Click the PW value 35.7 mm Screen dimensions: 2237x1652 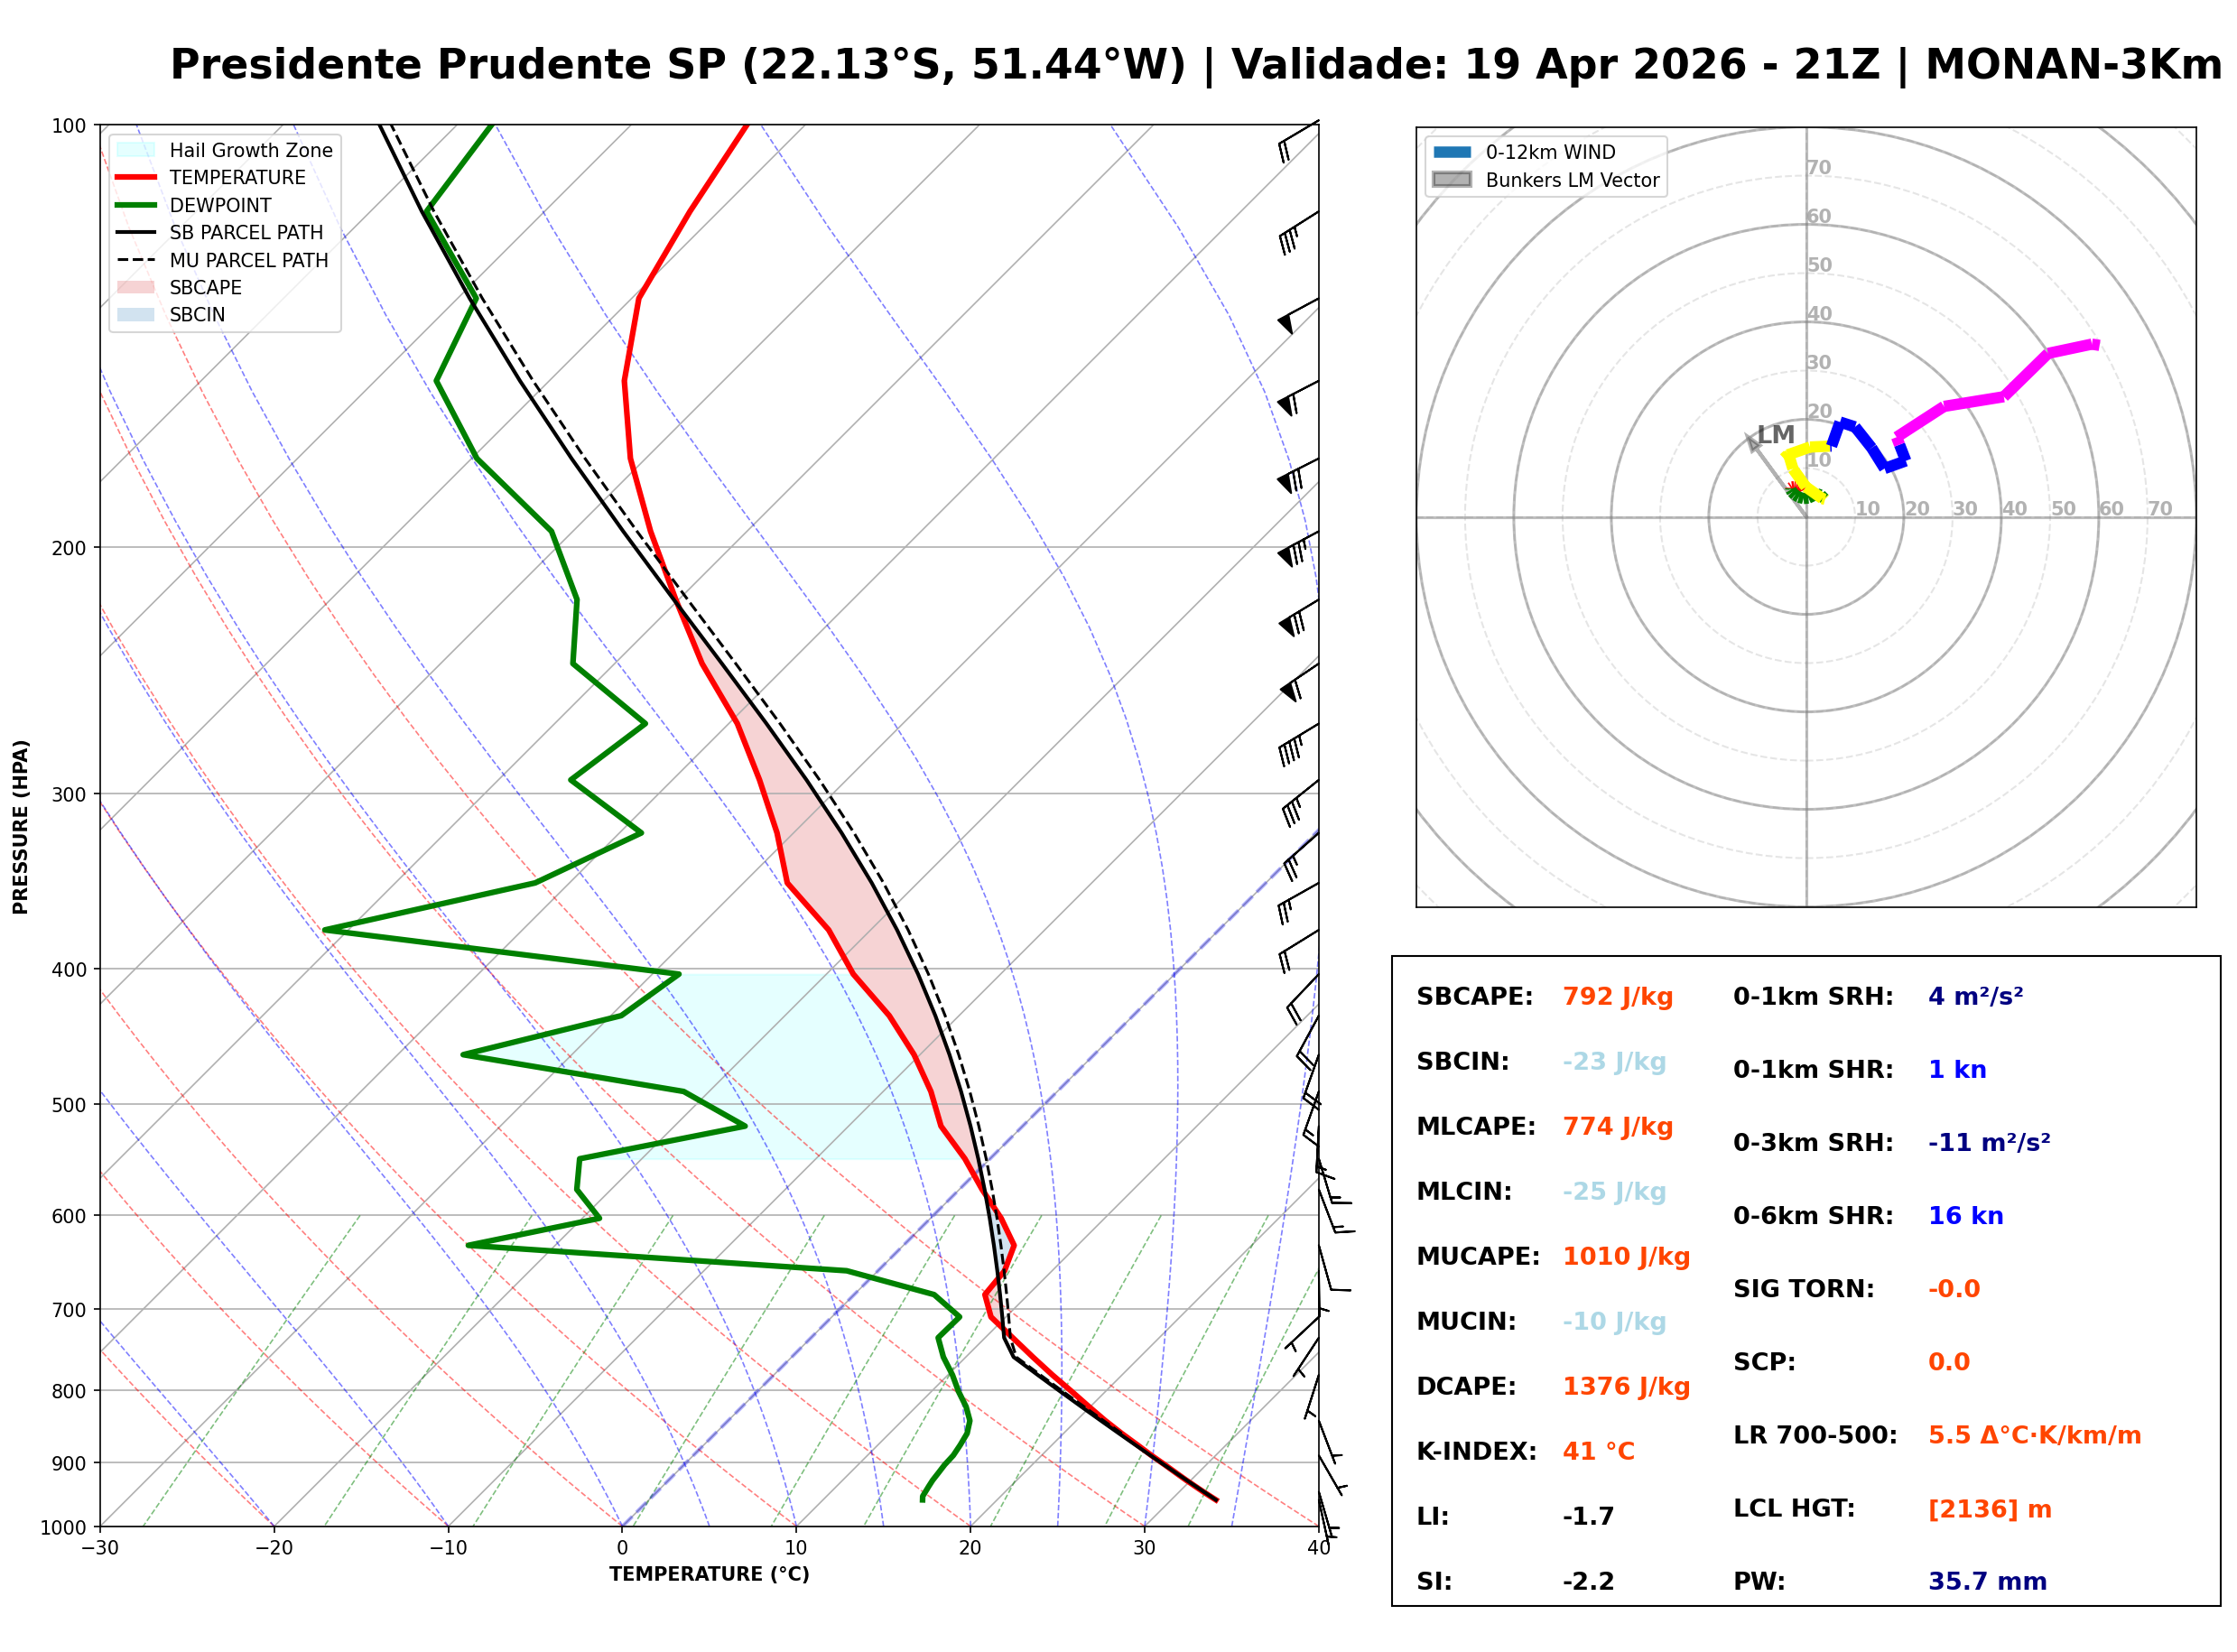pos(1987,1582)
